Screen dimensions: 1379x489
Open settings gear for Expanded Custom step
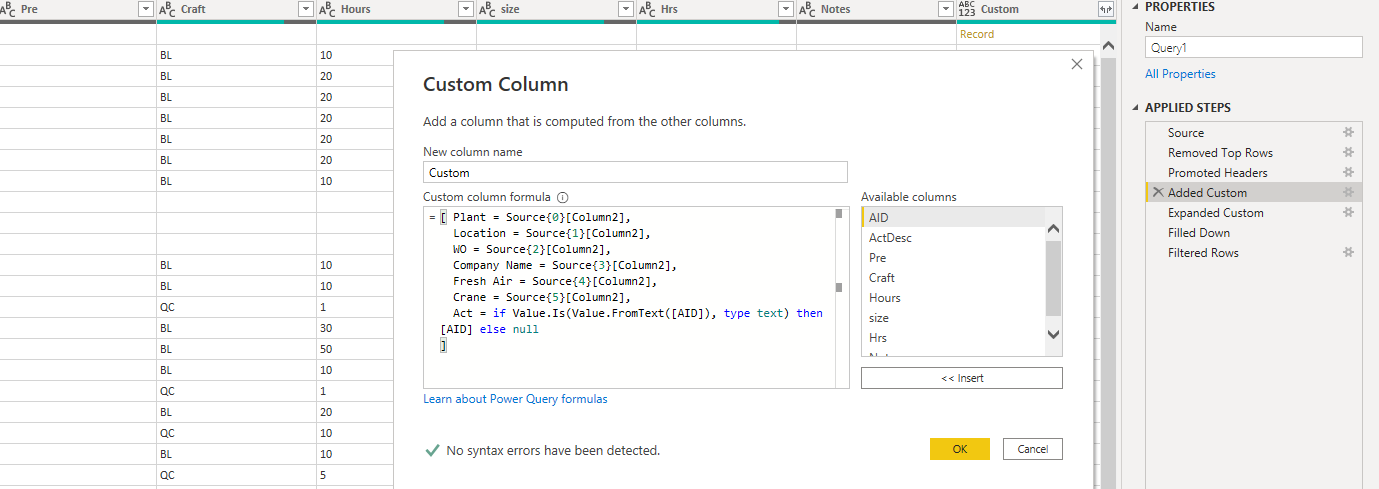click(x=1348, y=213)
